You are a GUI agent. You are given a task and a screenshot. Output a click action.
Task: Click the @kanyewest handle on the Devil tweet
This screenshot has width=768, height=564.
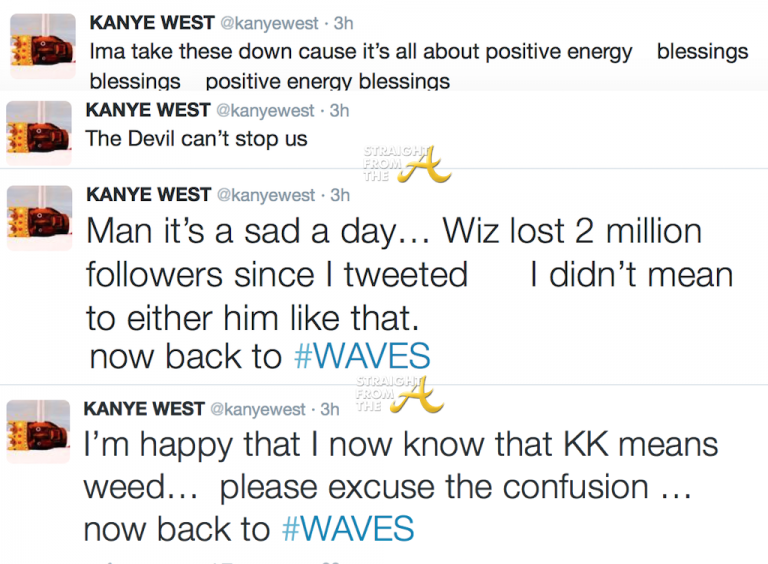coord(265,111)
